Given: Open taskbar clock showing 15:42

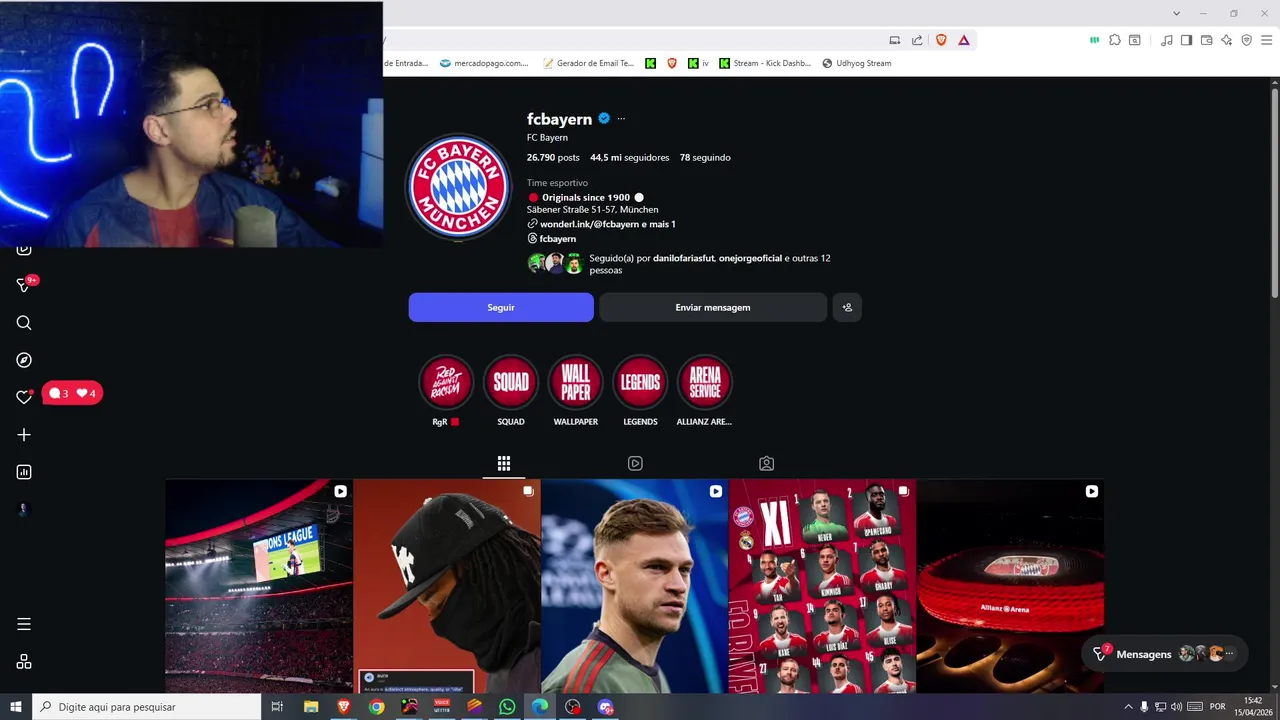Looking at the screenshot, I should tap(1253, 707).
